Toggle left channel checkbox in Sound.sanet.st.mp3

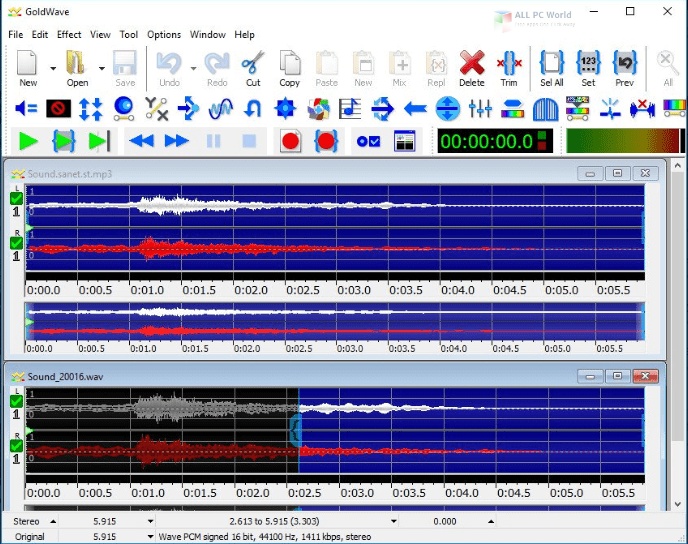coord(16,199)
